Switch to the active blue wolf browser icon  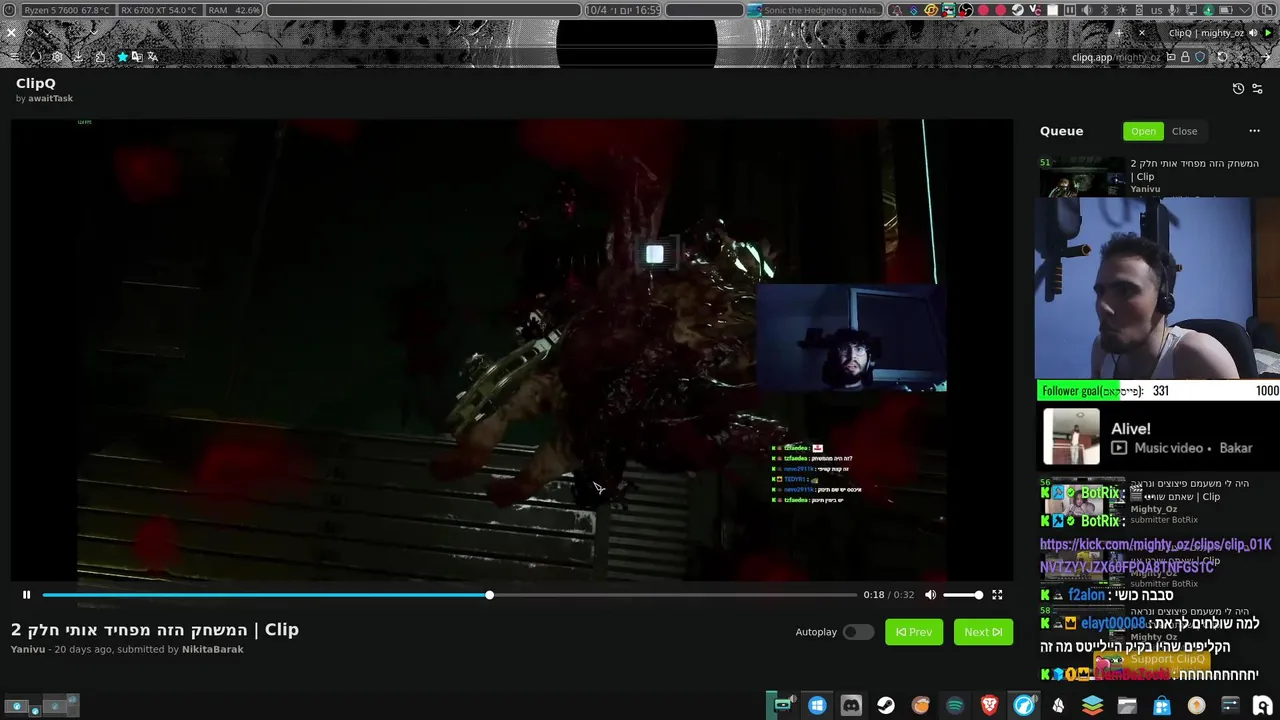point(1024,706)
